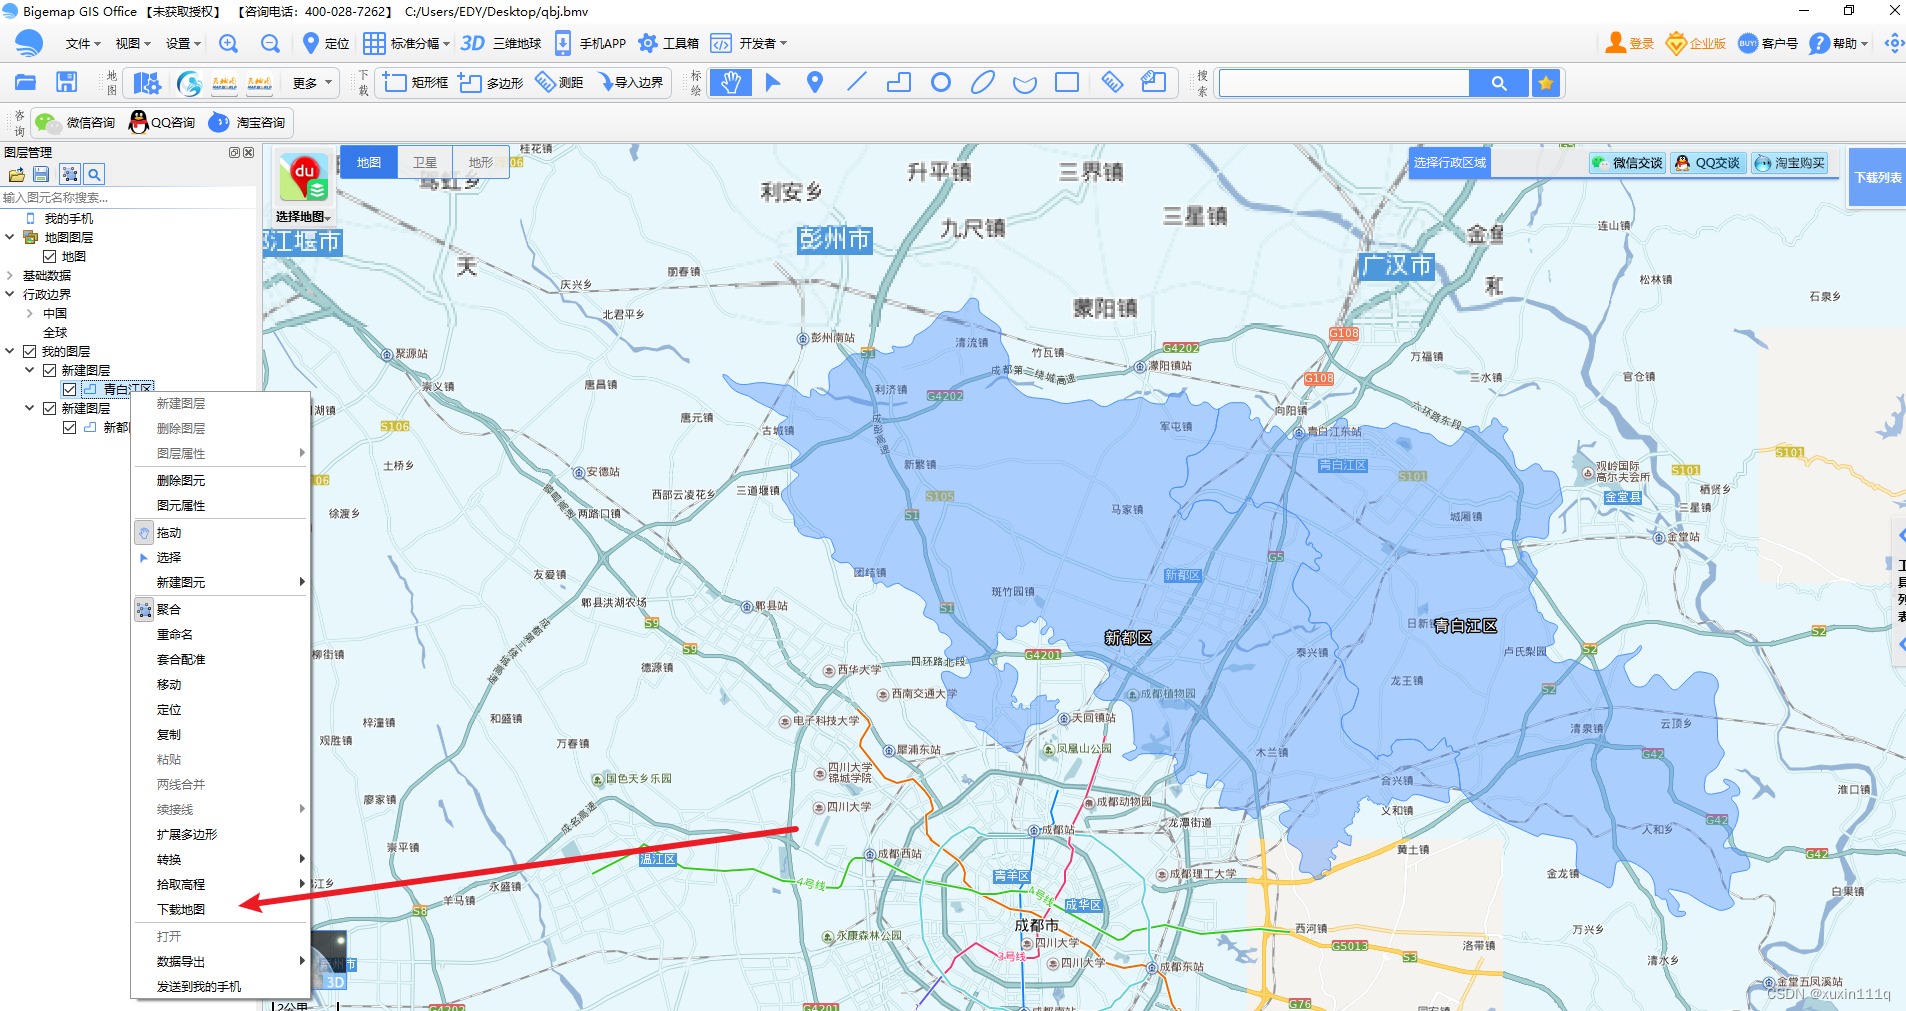The height and width of the screenshot is (1011, 1906).
Task: Open the 转换 submenu in context menu
Action: 169,859
